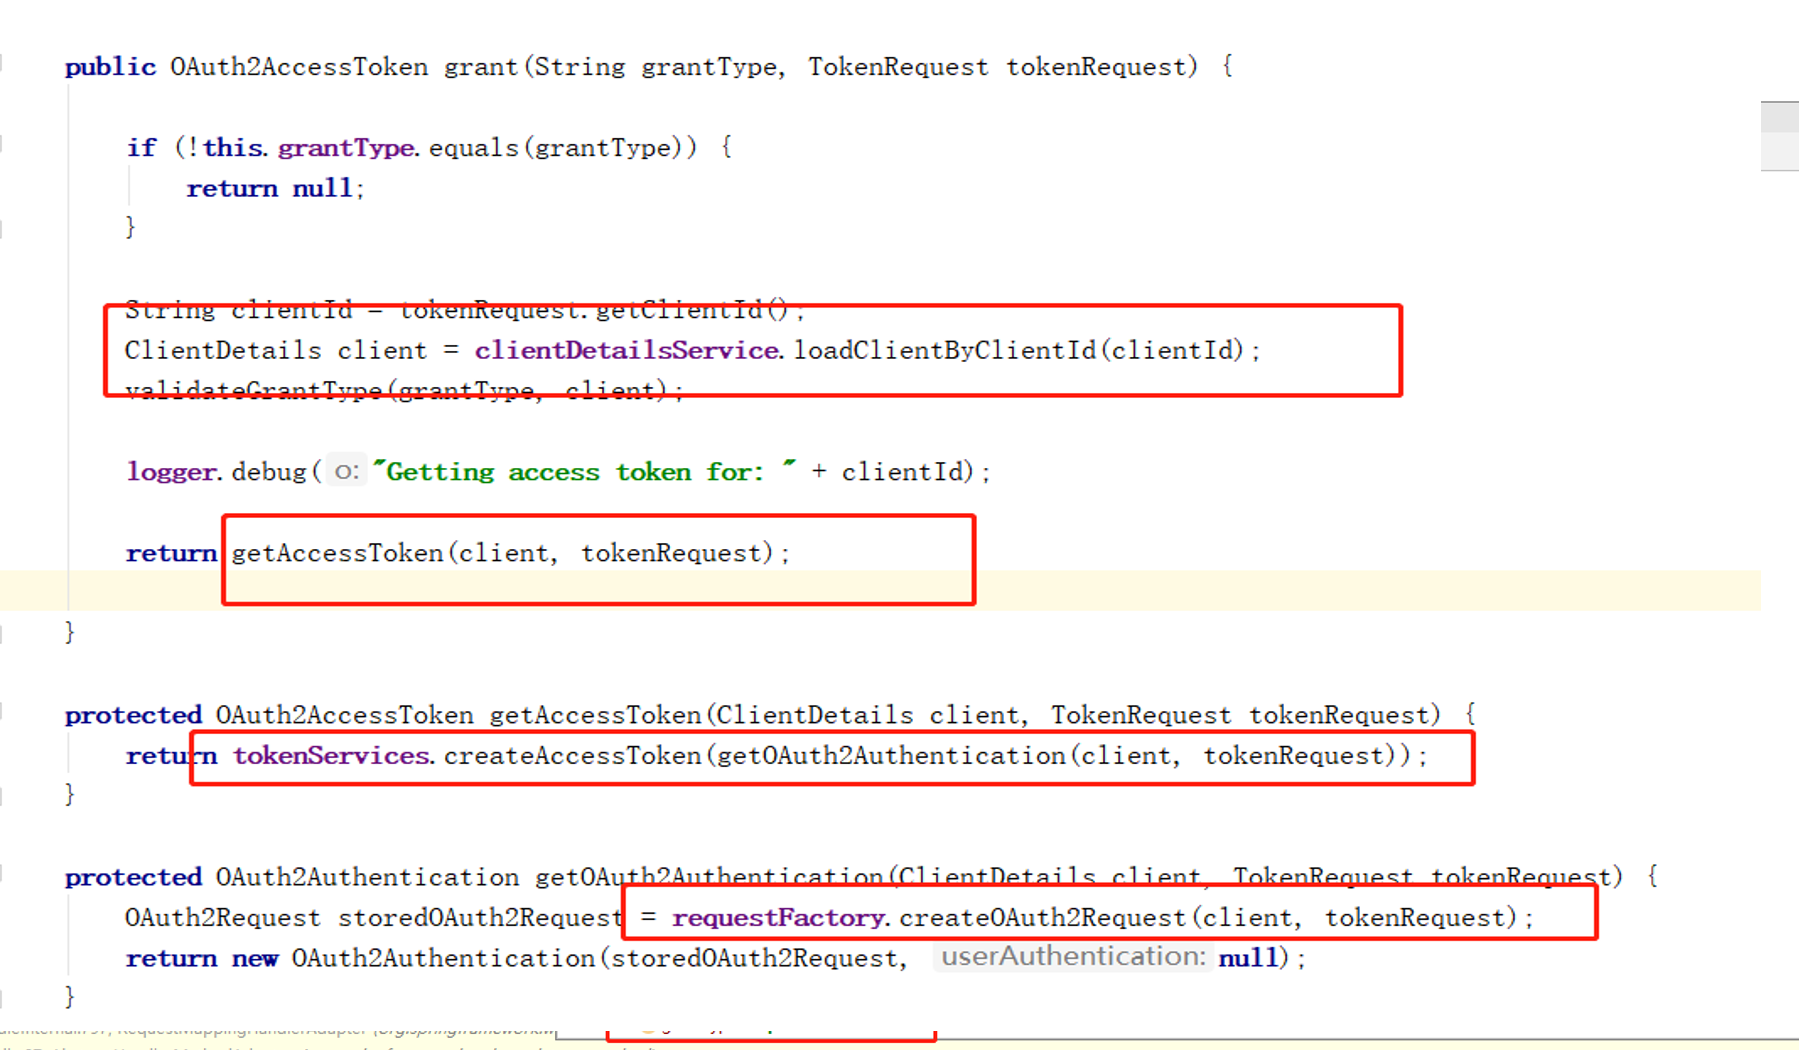
Task: Click the "public" keyword of grant method
Action: [110, 67]
